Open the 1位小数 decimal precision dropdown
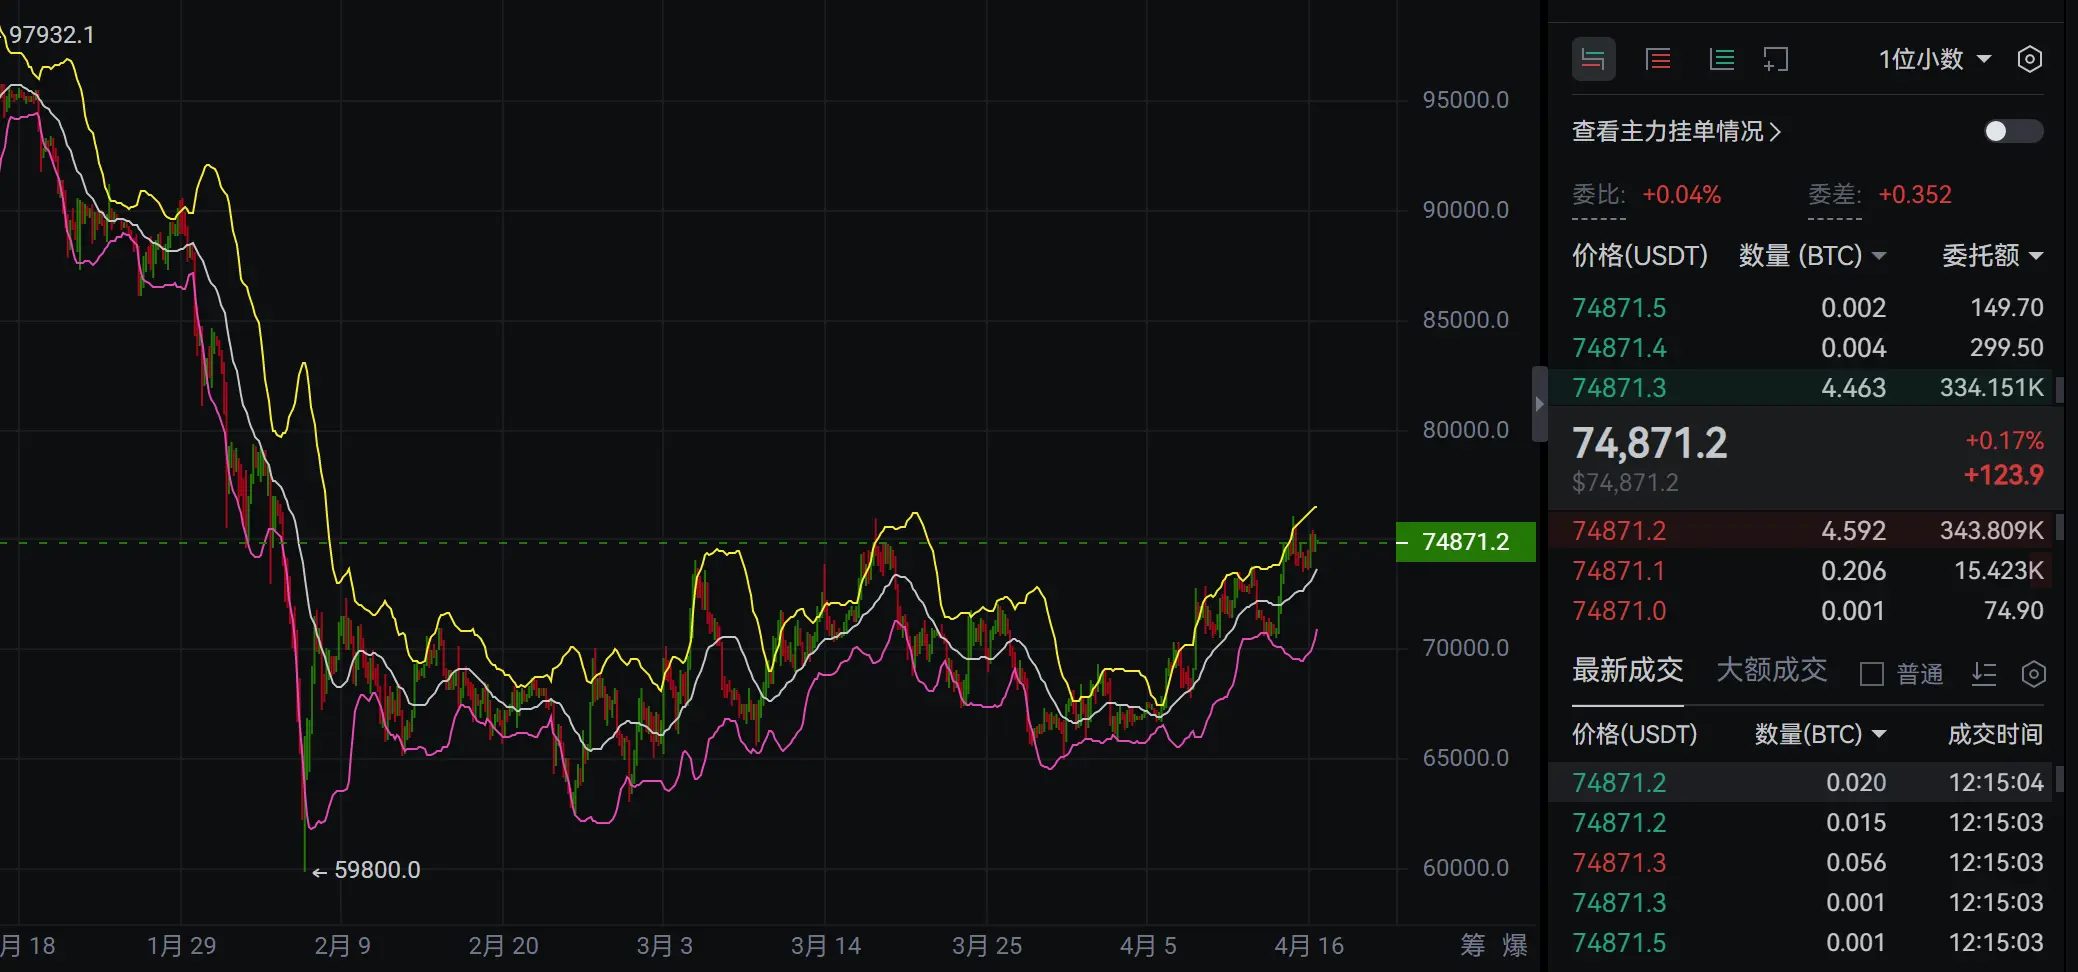This screenshot has width=2078, height=972. point(1935,59)
